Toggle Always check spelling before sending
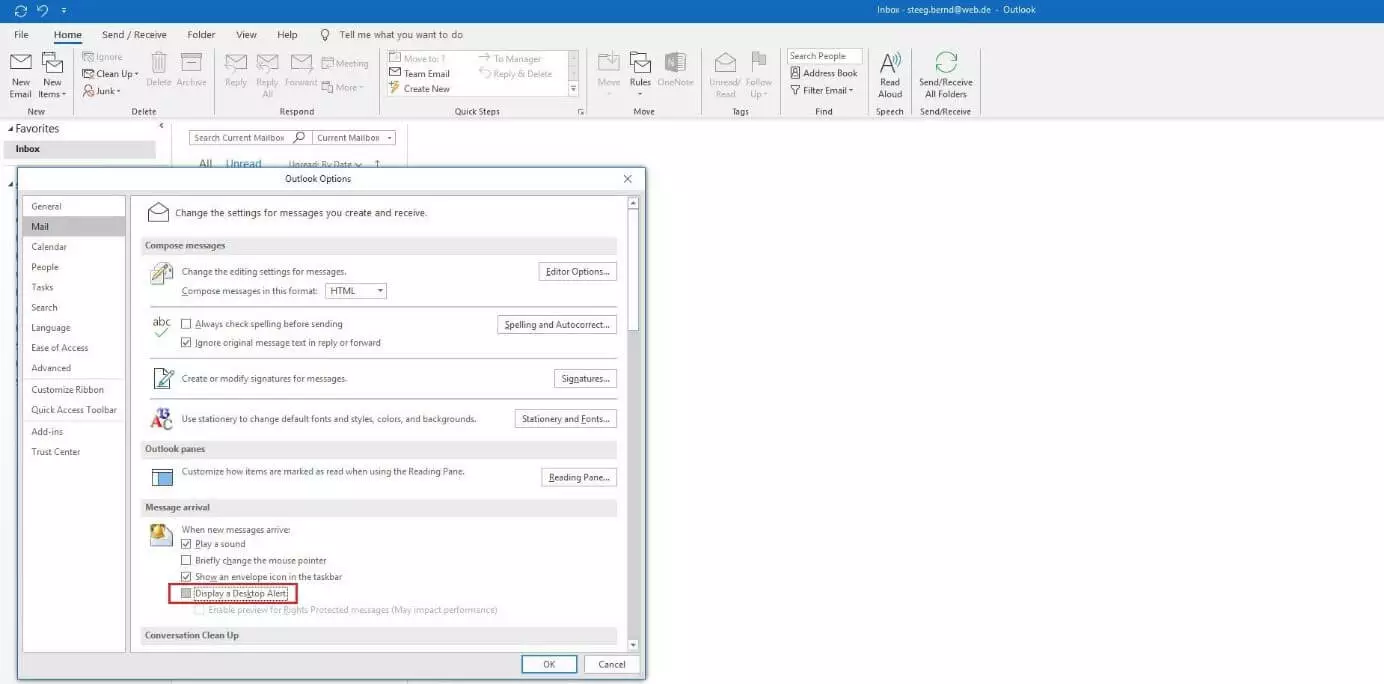The height and width of the screenshot is (684, 1384). click(x=186, y=324)
